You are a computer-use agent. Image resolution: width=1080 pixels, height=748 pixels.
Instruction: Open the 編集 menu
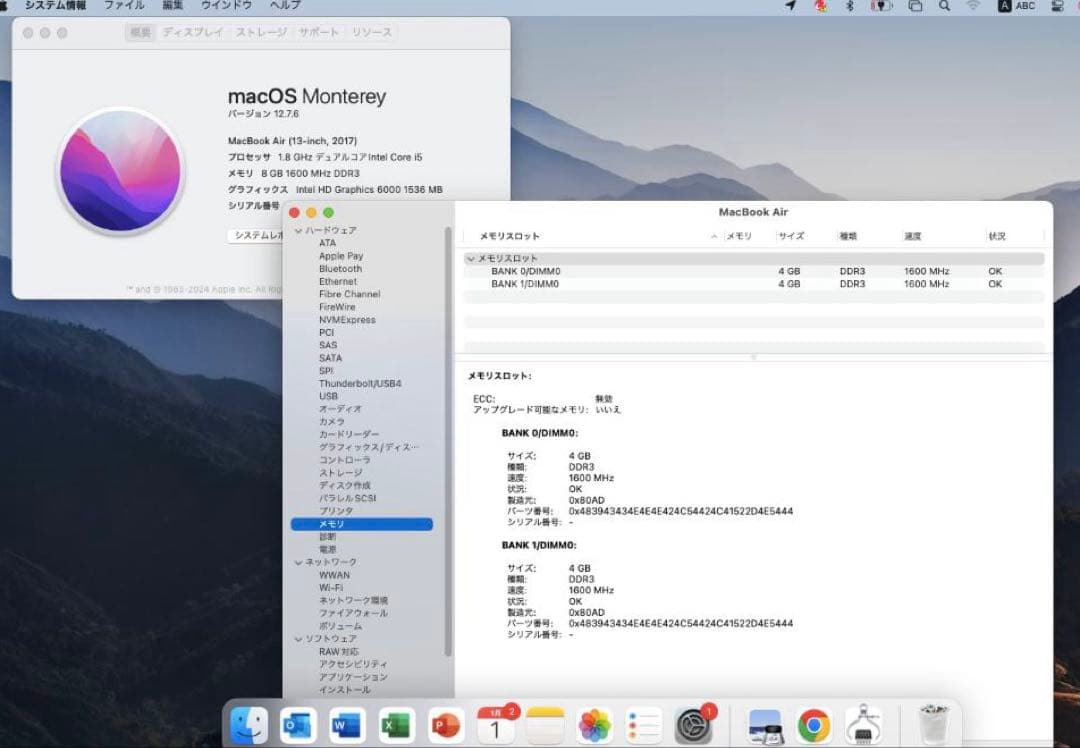click(173, 6)
